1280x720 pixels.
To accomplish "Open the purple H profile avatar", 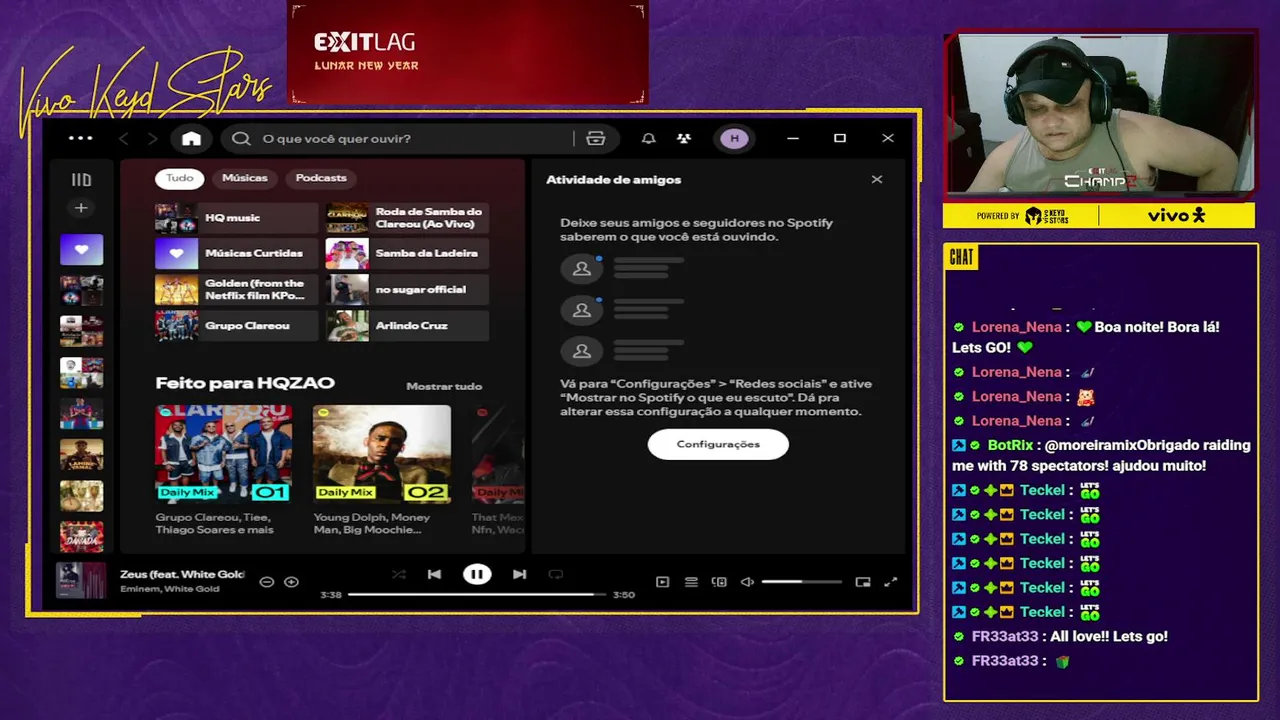I will [734, 138].
